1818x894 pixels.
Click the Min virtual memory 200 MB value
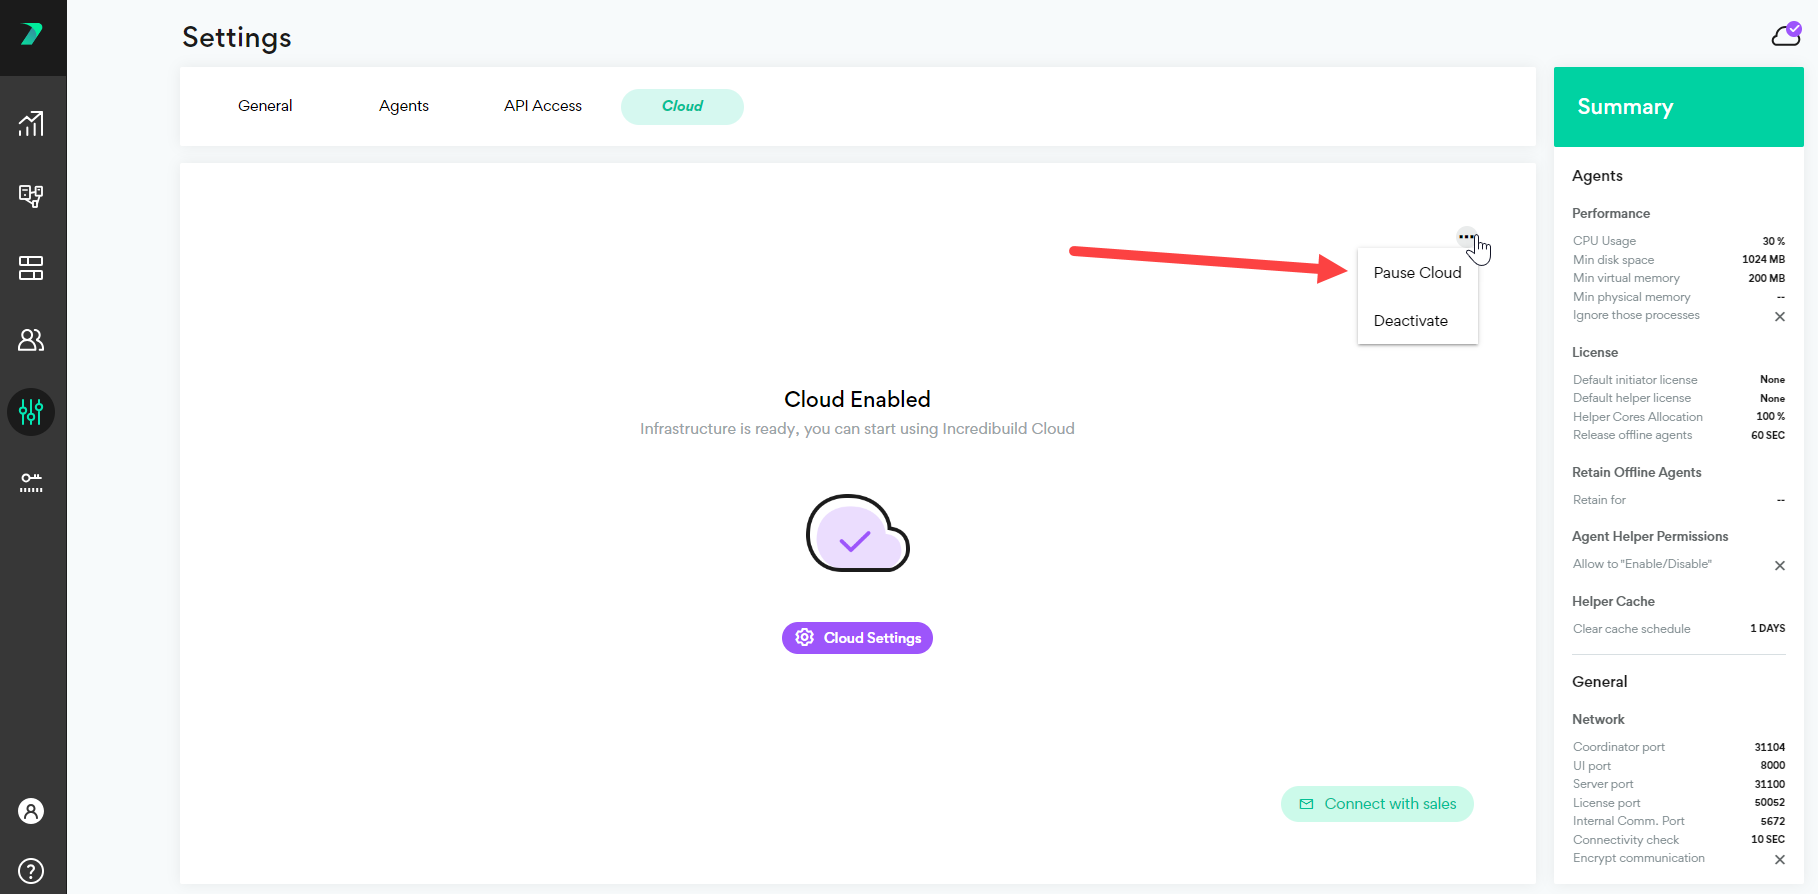[x=1766, y=278]
